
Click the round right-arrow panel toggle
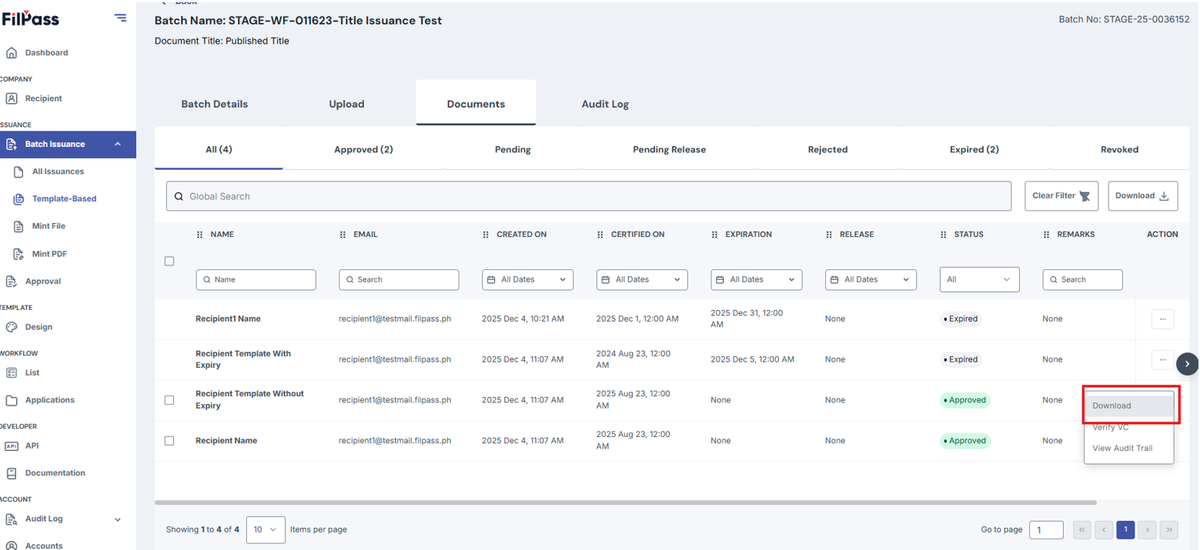[x=1187, y=364]
